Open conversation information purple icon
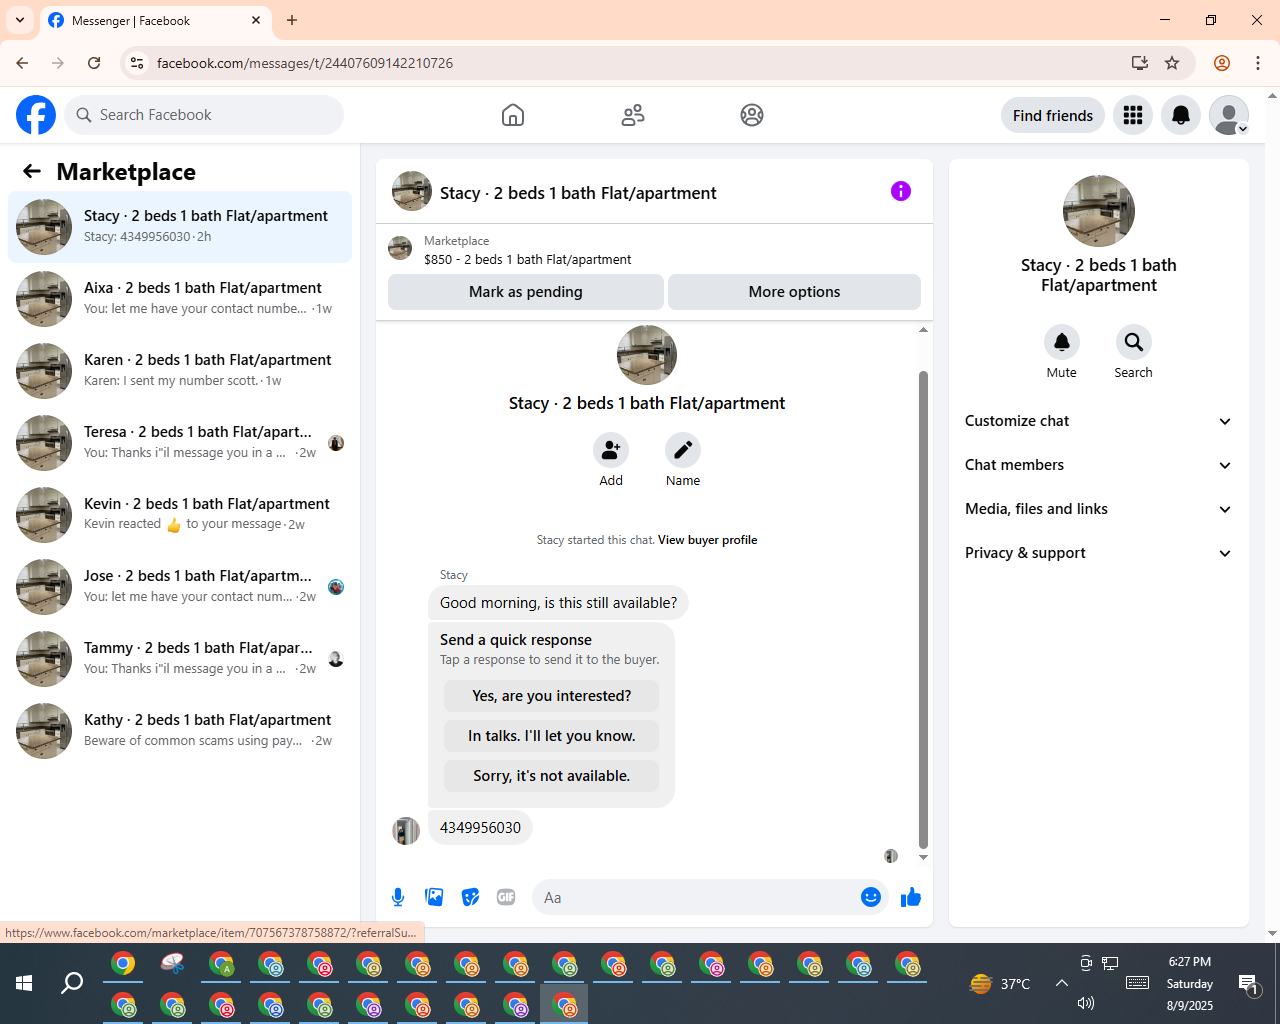 [901, 191]
